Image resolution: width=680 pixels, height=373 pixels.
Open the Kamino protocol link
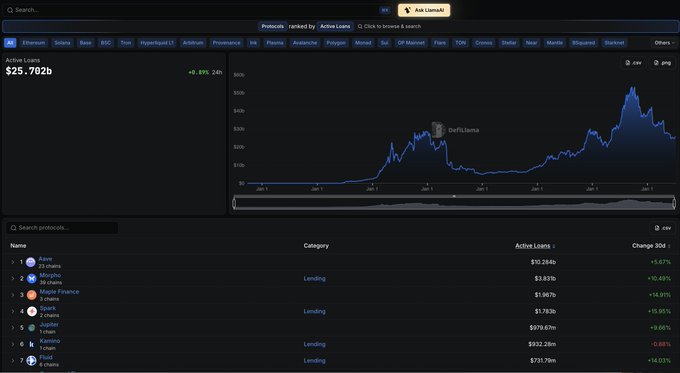pos(50,341)
